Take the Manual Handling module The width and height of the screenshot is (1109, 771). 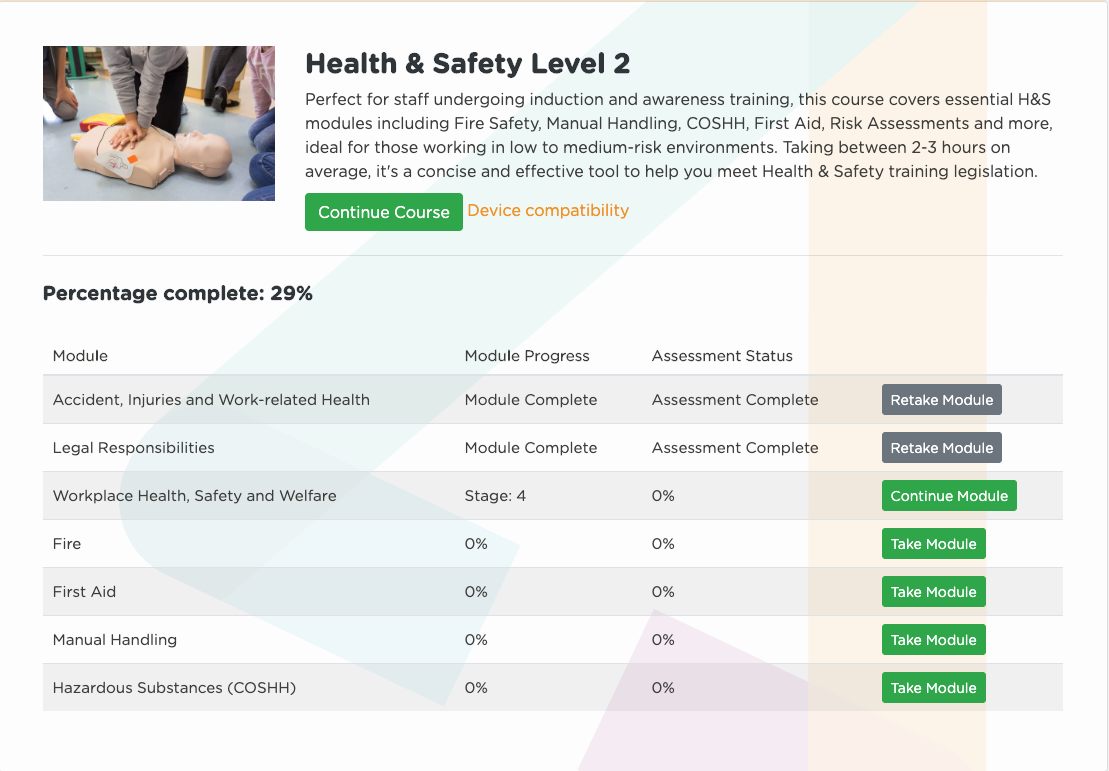point(934,640)
